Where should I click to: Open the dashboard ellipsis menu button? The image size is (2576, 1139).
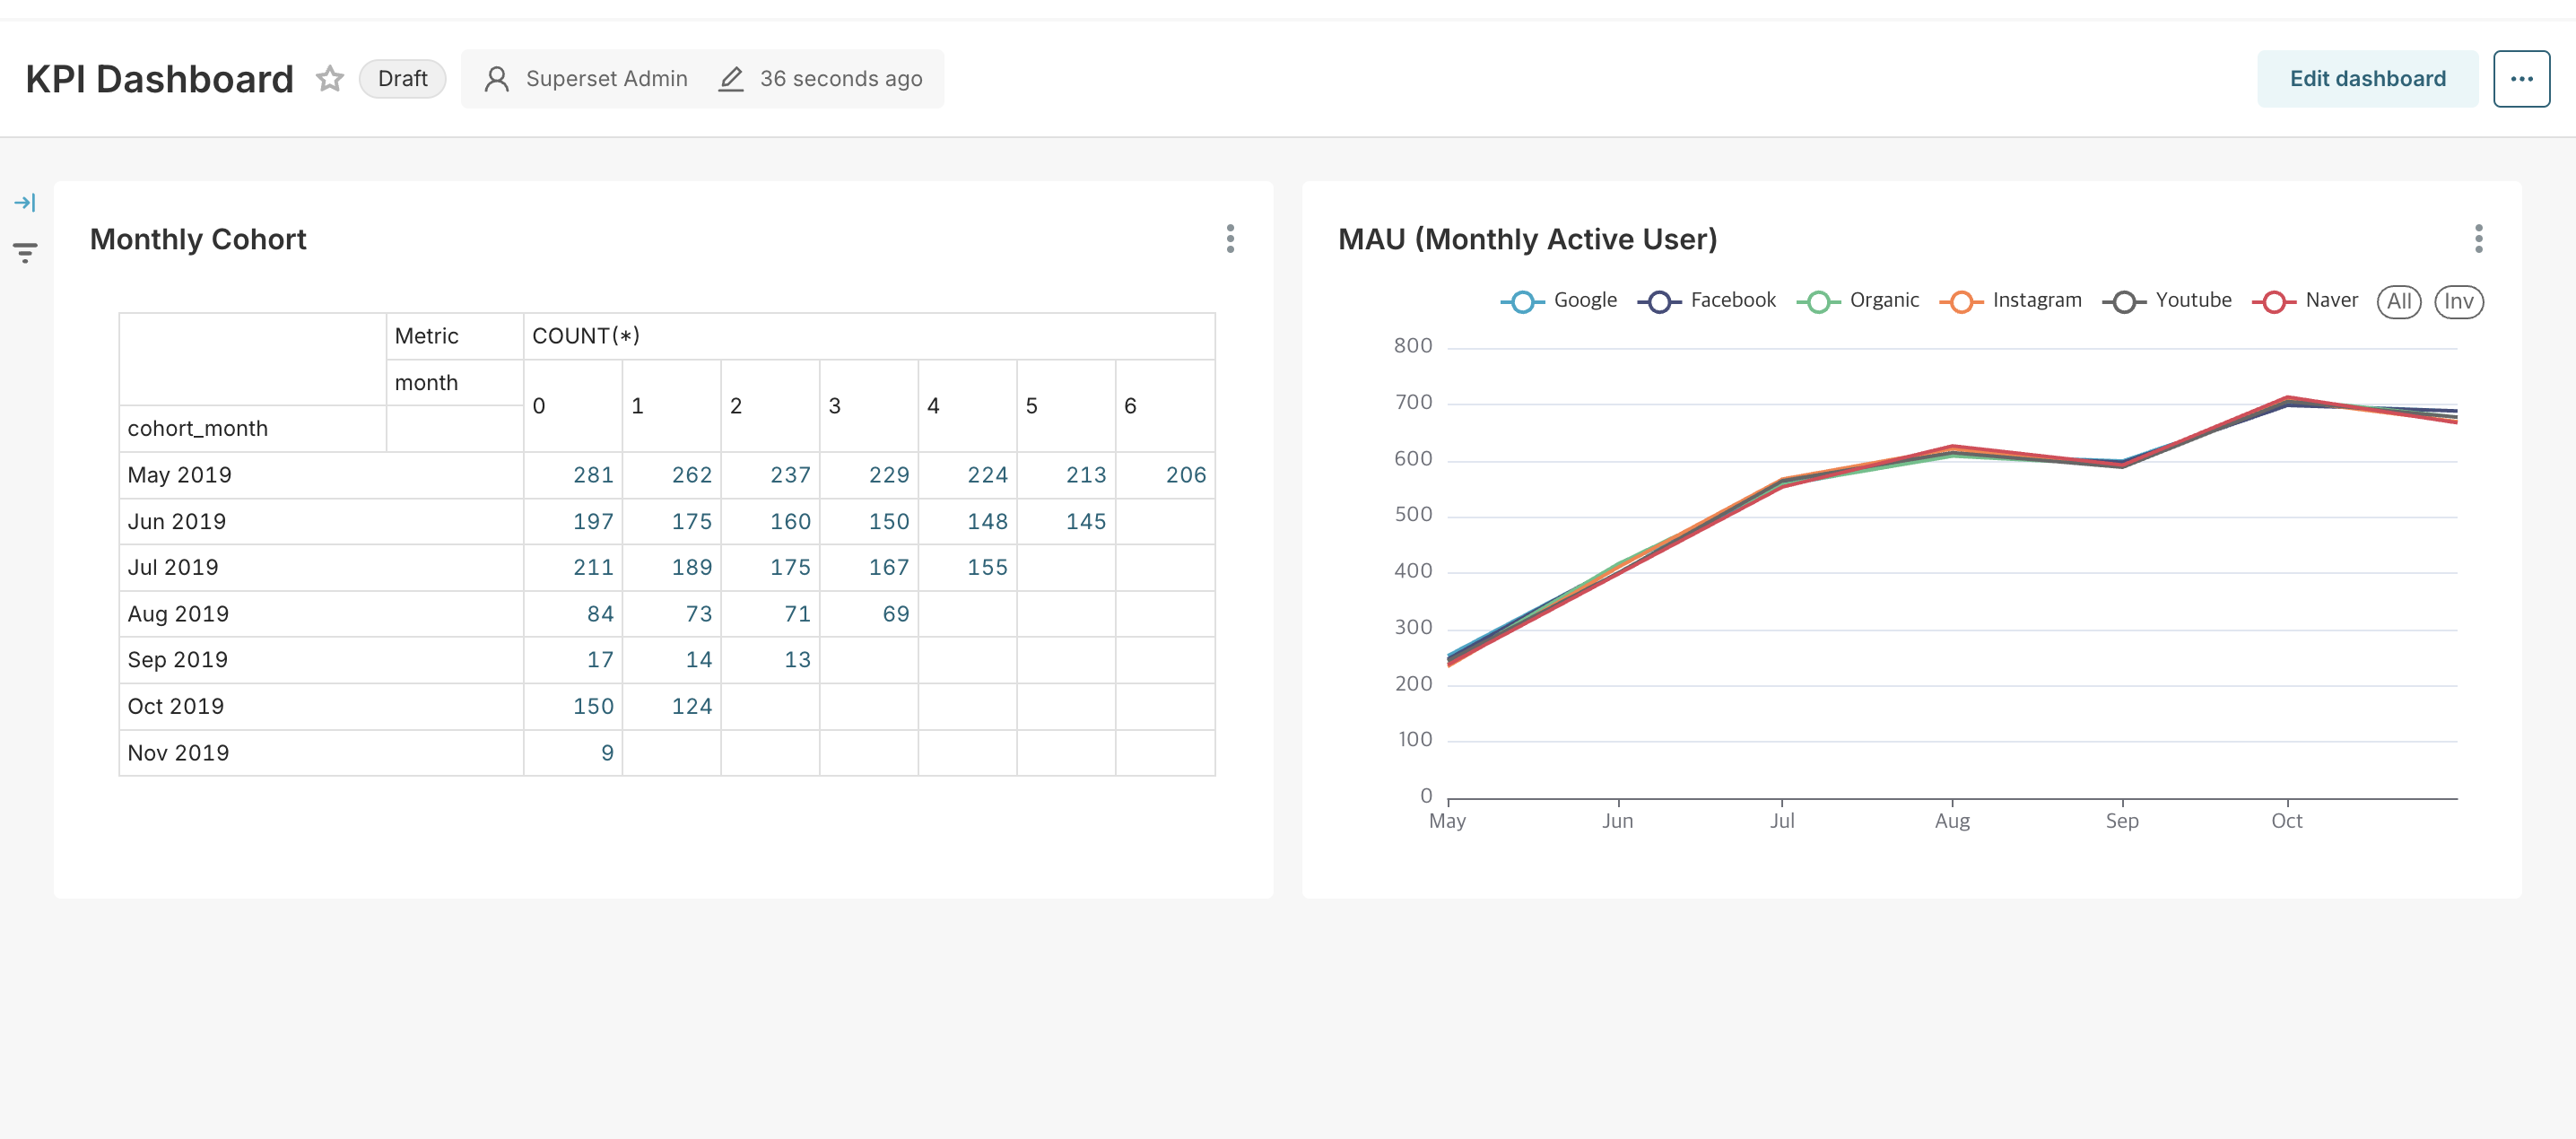pos(2520,78)
